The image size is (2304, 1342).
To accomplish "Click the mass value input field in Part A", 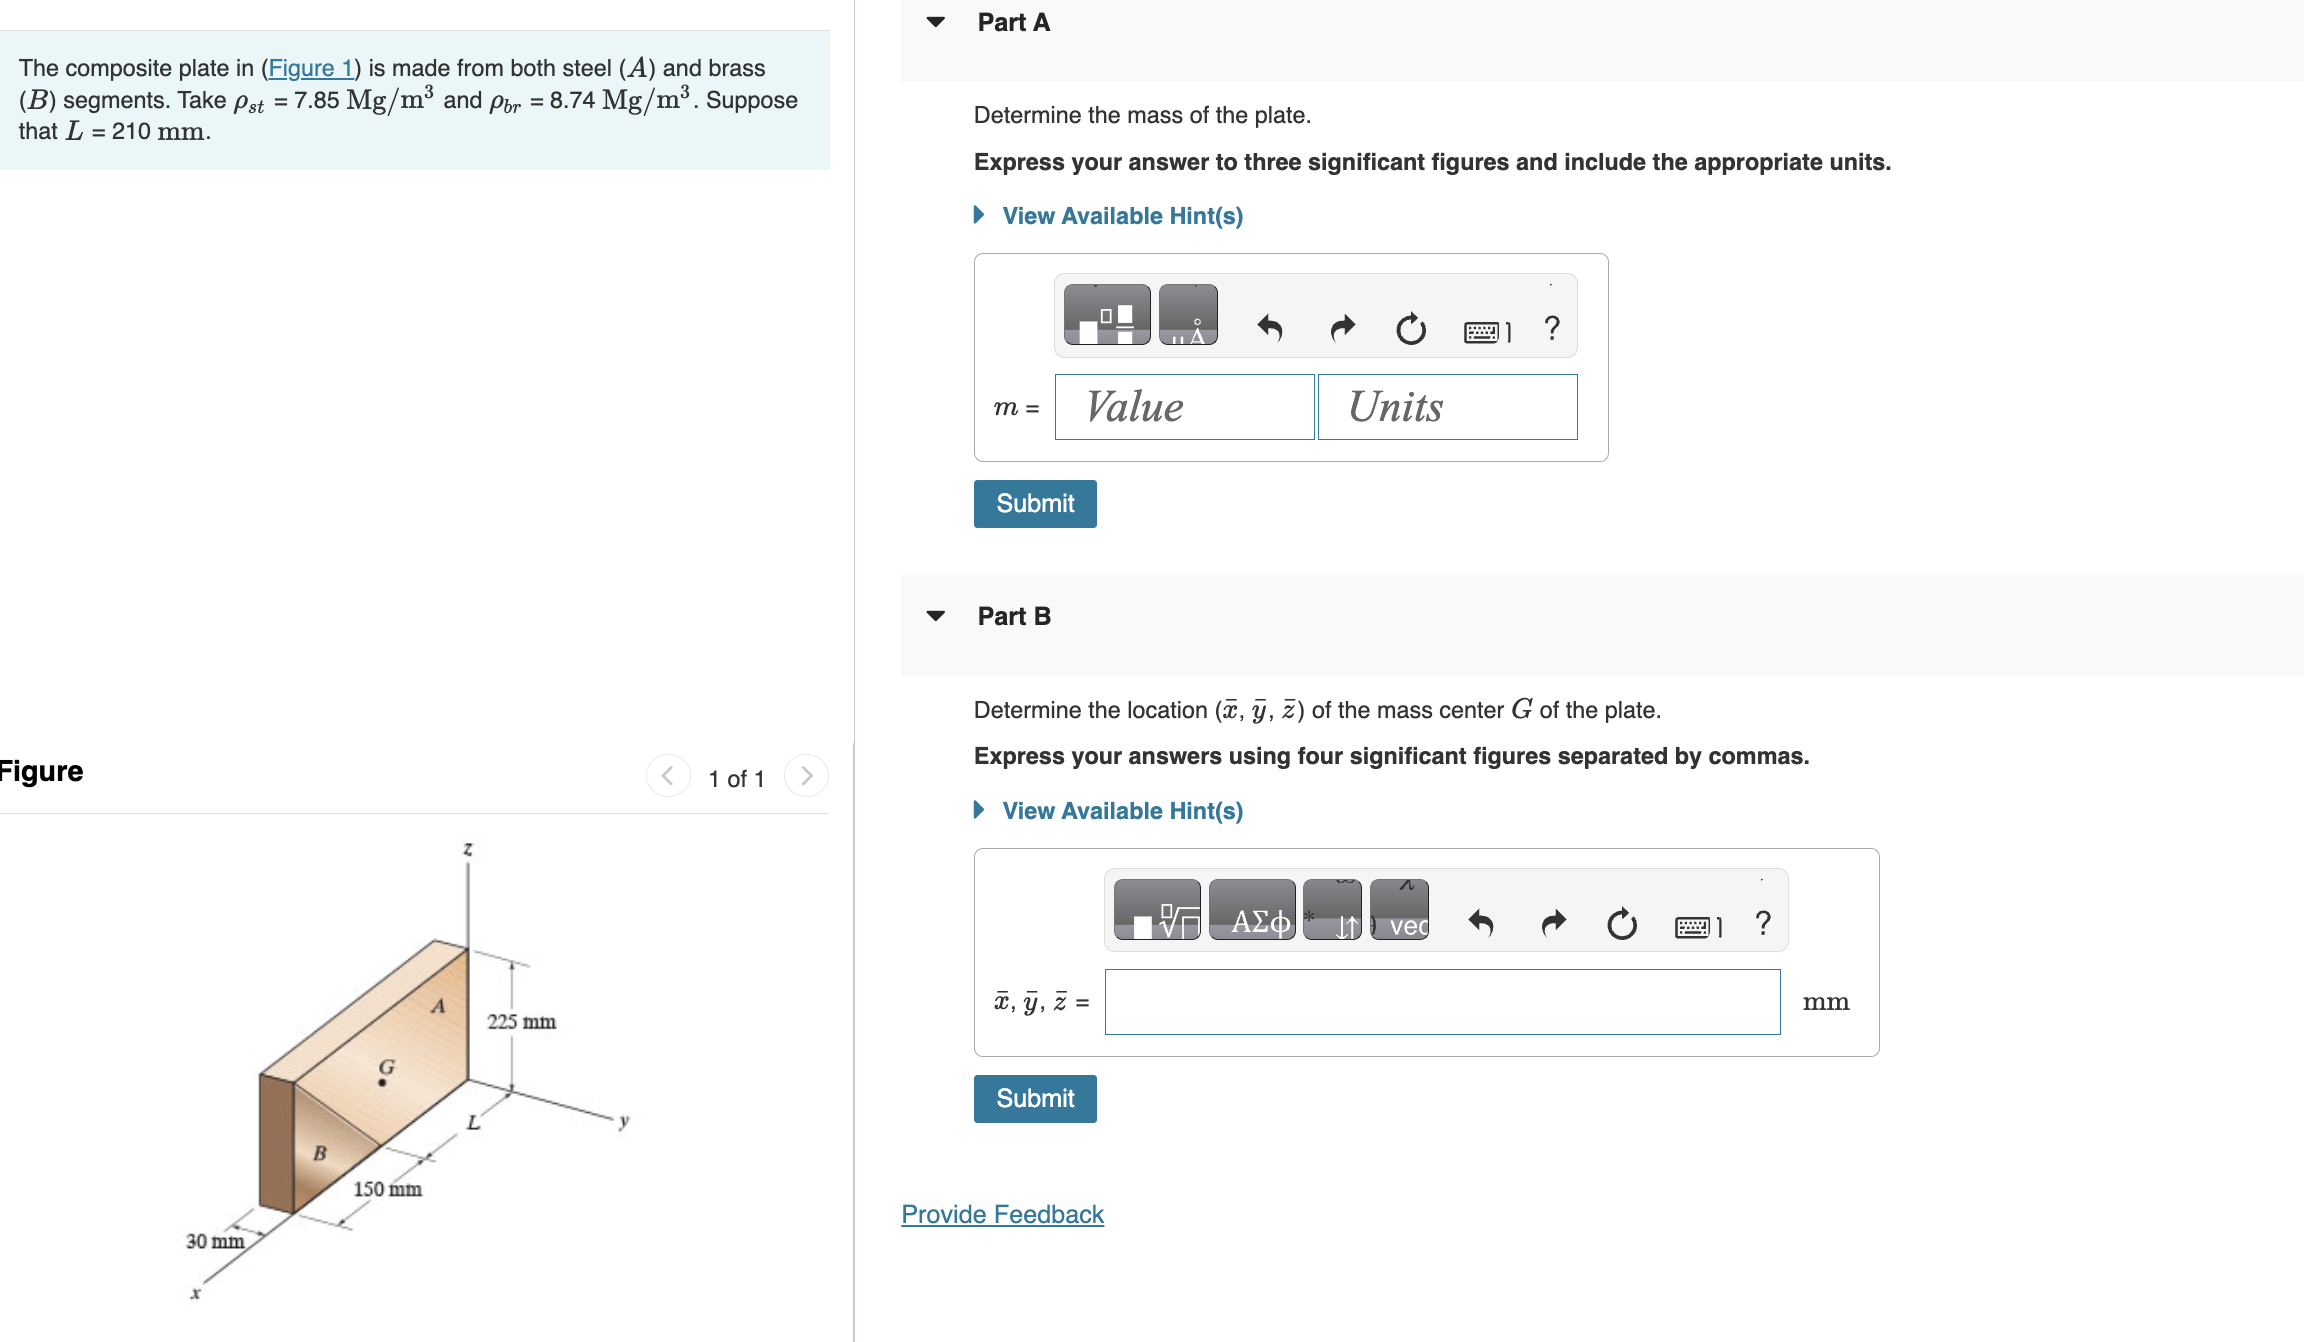I will click(1182, 407).
